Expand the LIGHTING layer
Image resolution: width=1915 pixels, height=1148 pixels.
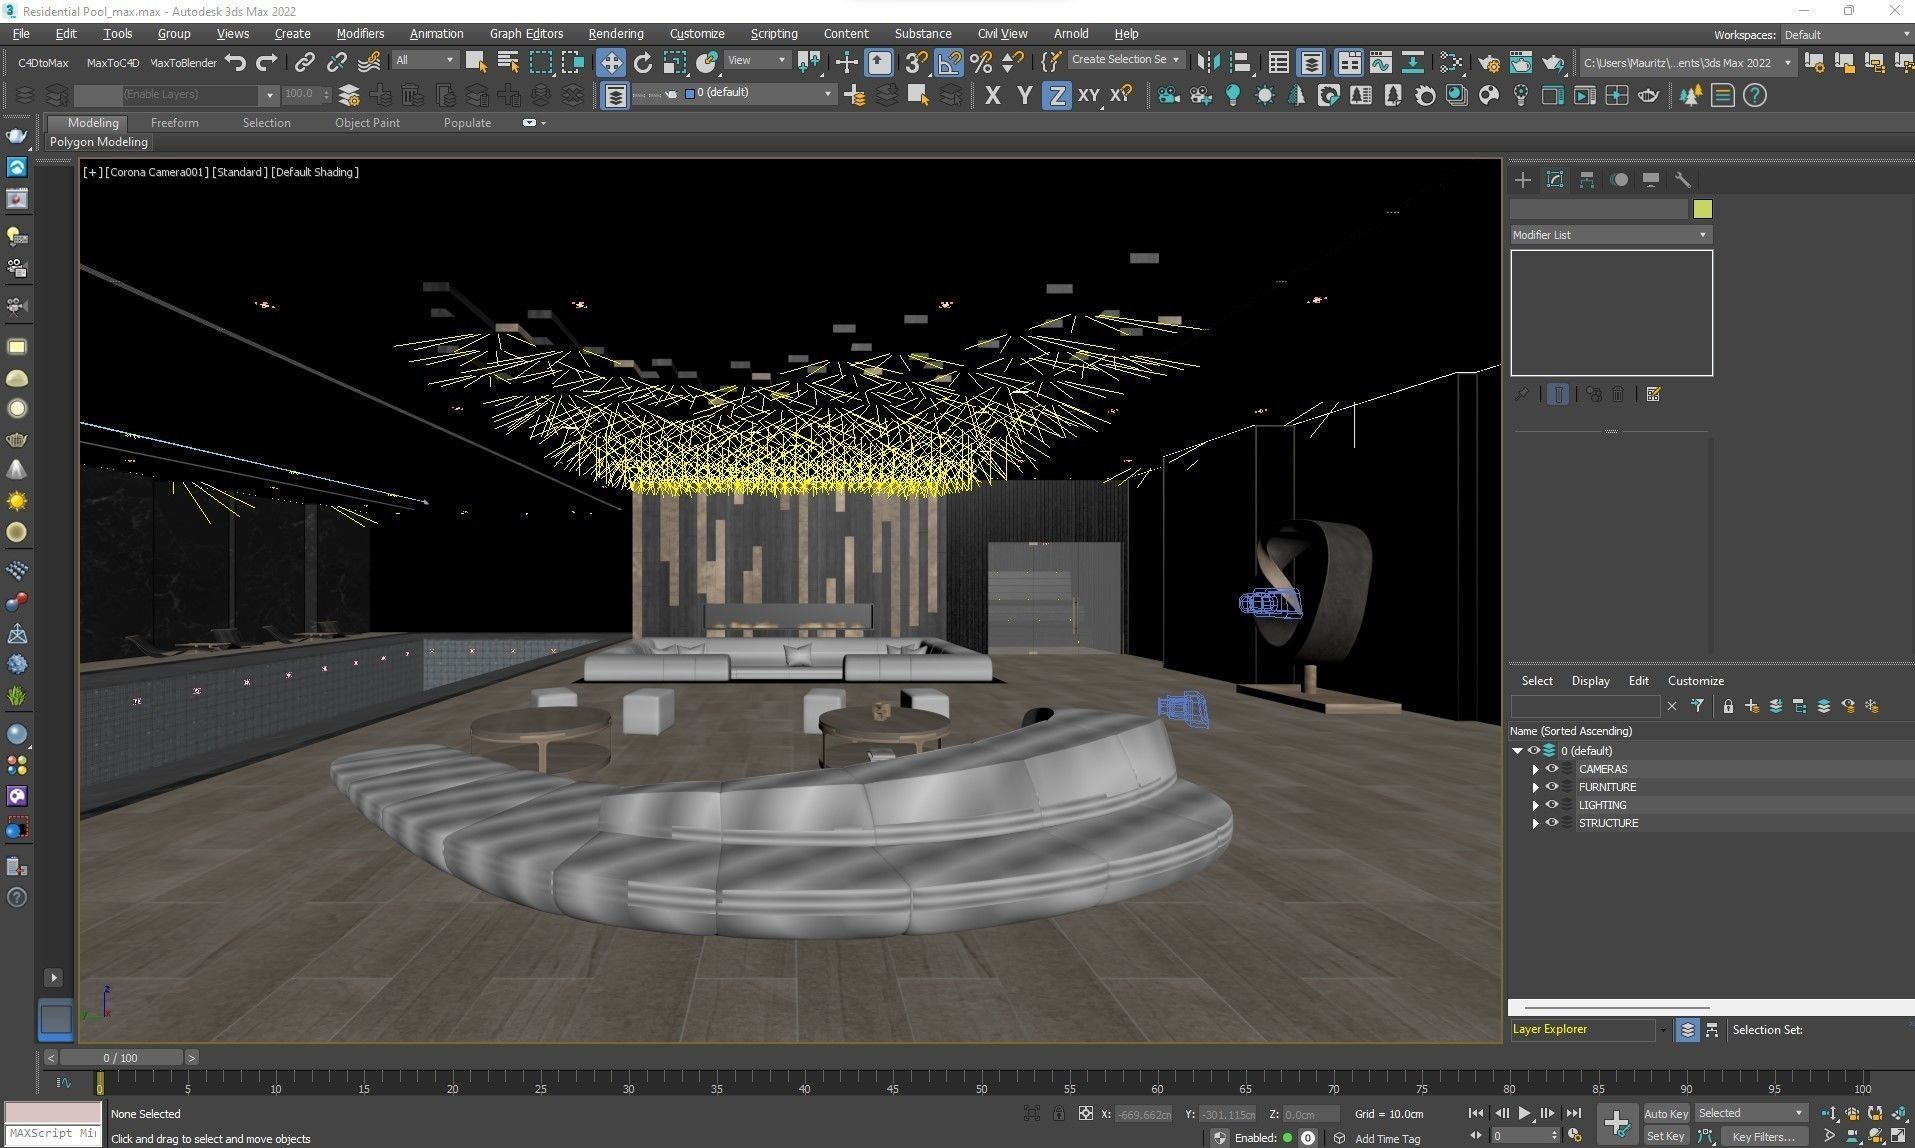[x=1535, y=805]
